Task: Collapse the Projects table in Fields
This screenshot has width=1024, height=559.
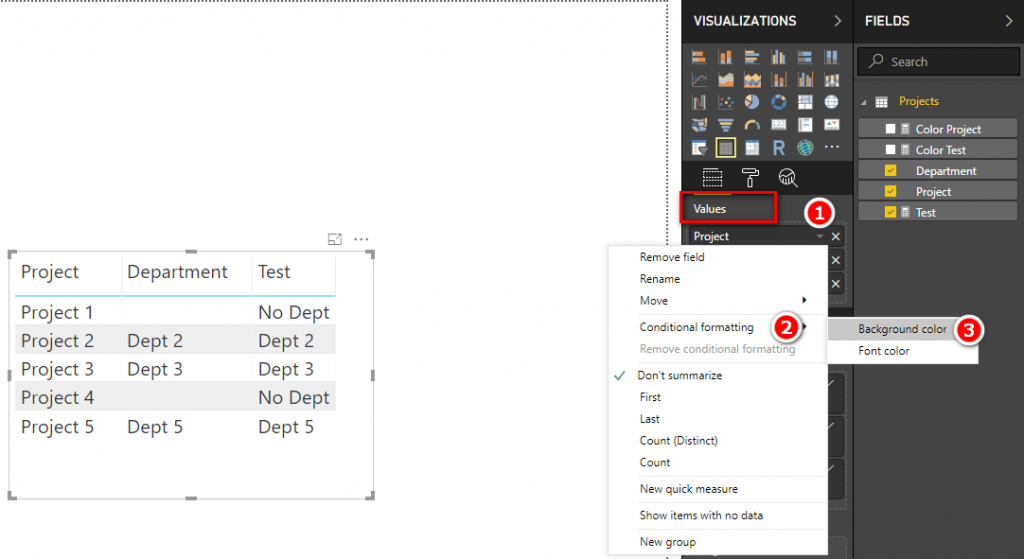Action: pos(863,102)
